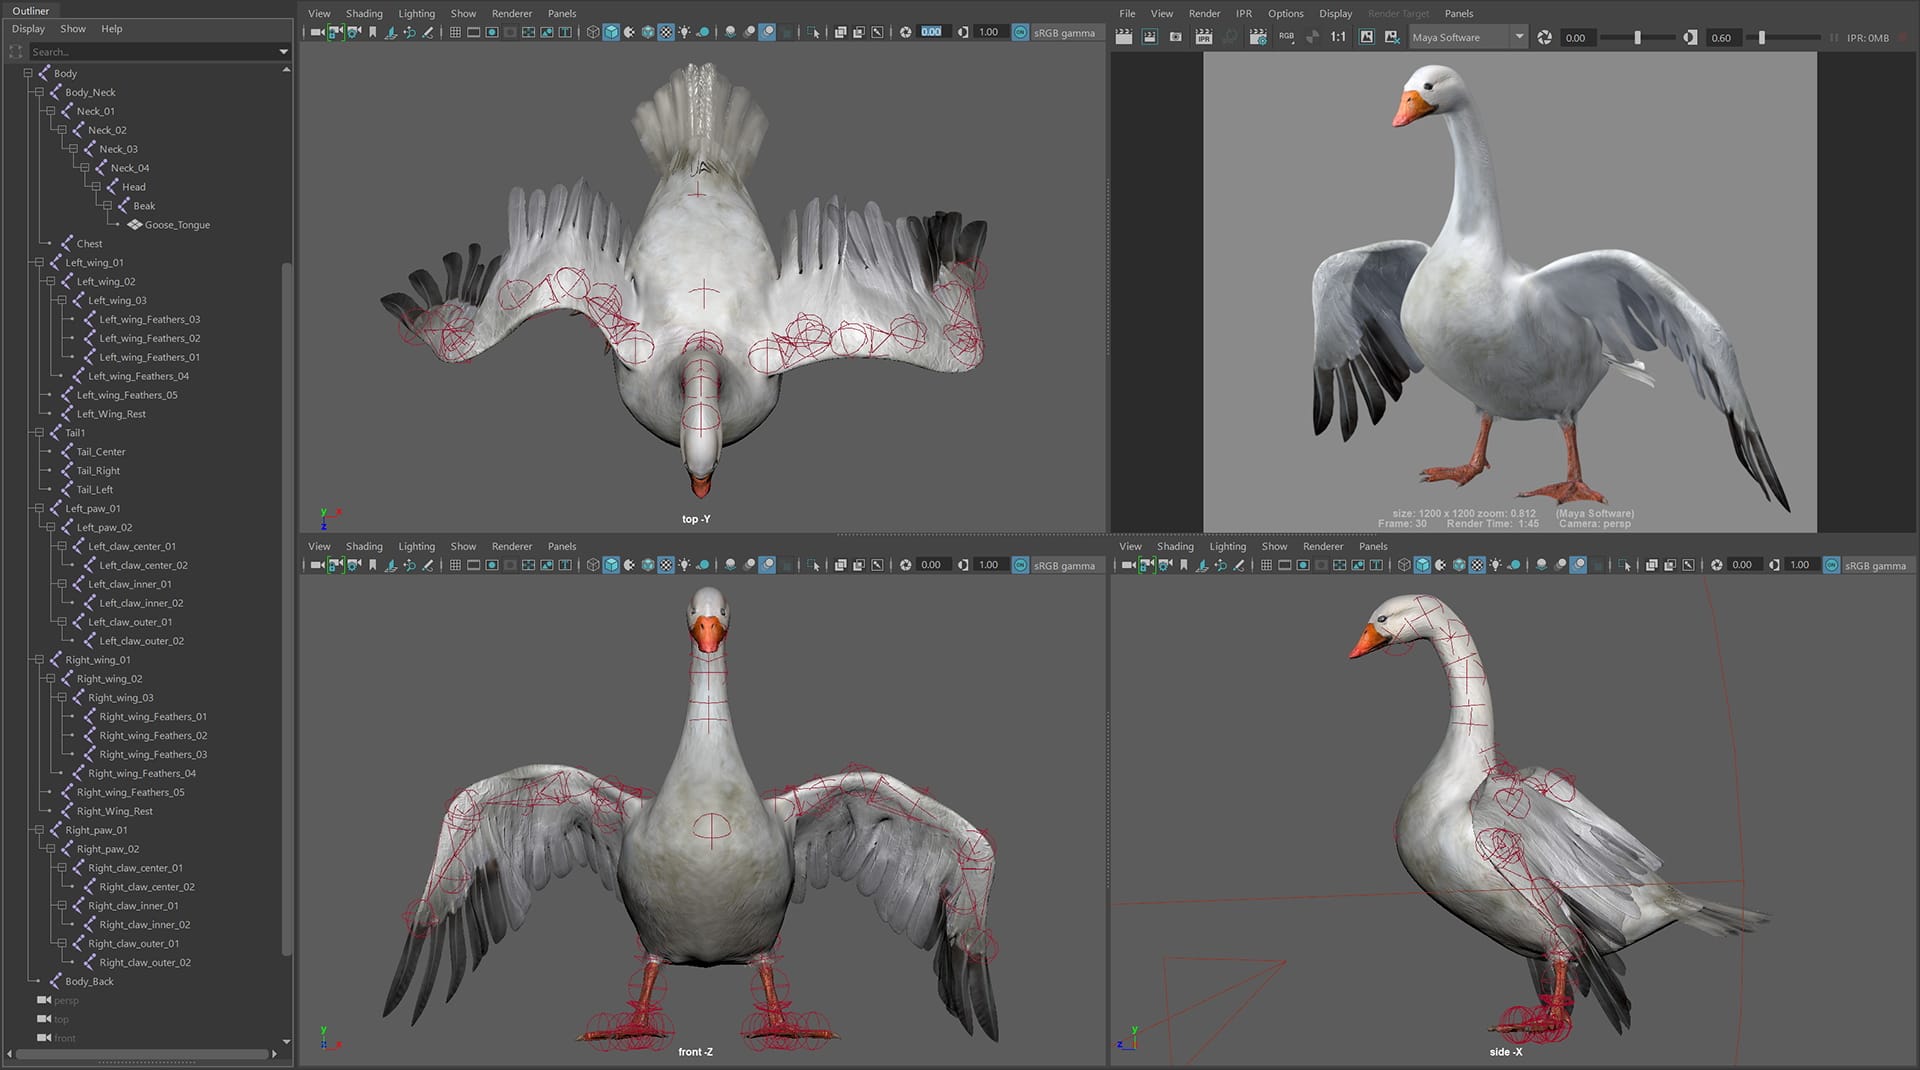Click Remove Image icon in Render View

click(1392, 37)
